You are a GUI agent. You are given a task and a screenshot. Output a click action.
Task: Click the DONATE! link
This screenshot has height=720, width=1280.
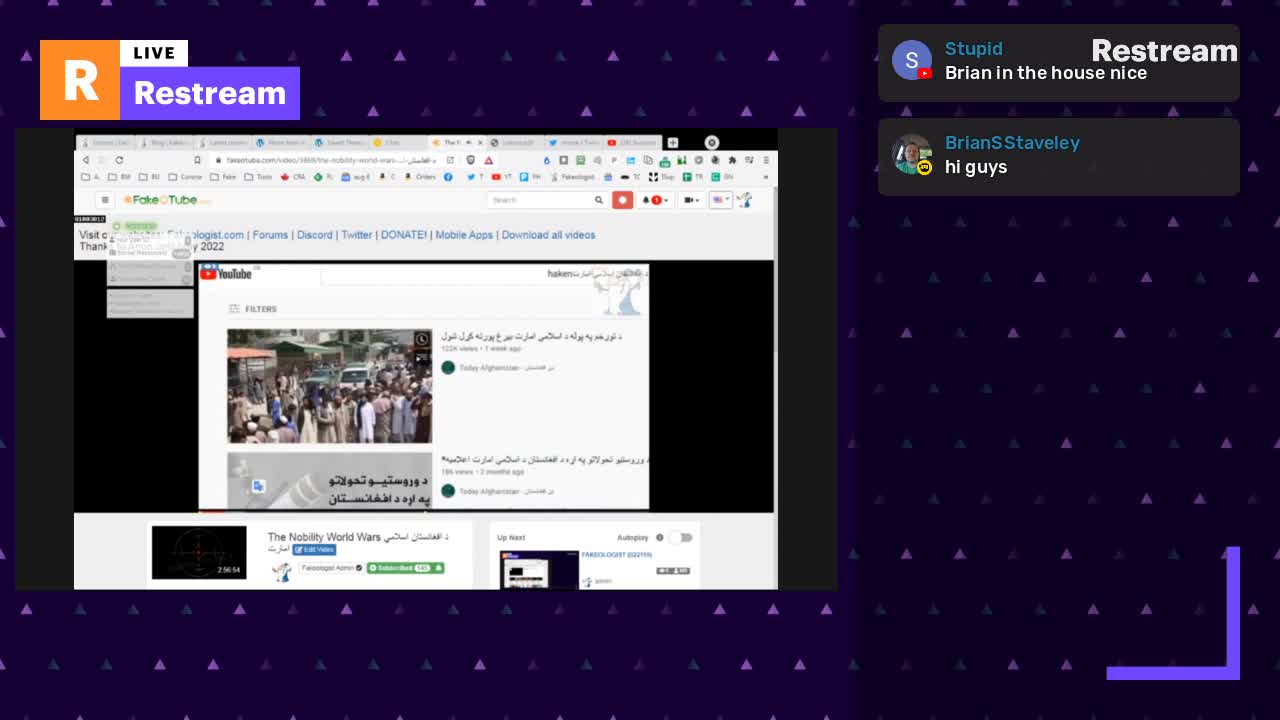click(404, 235)
